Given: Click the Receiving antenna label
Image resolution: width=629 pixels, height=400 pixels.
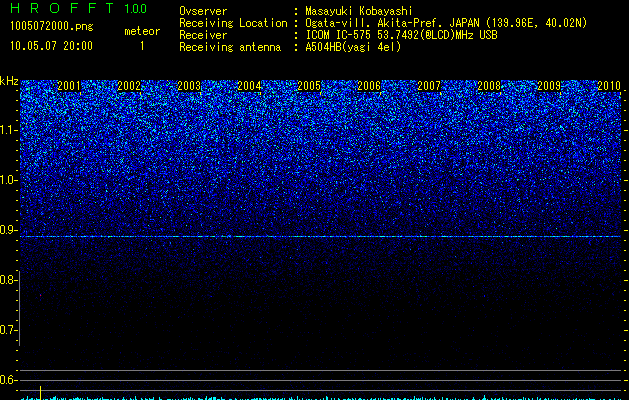Looking at the screenshot, I should click(x=230, y=47).
